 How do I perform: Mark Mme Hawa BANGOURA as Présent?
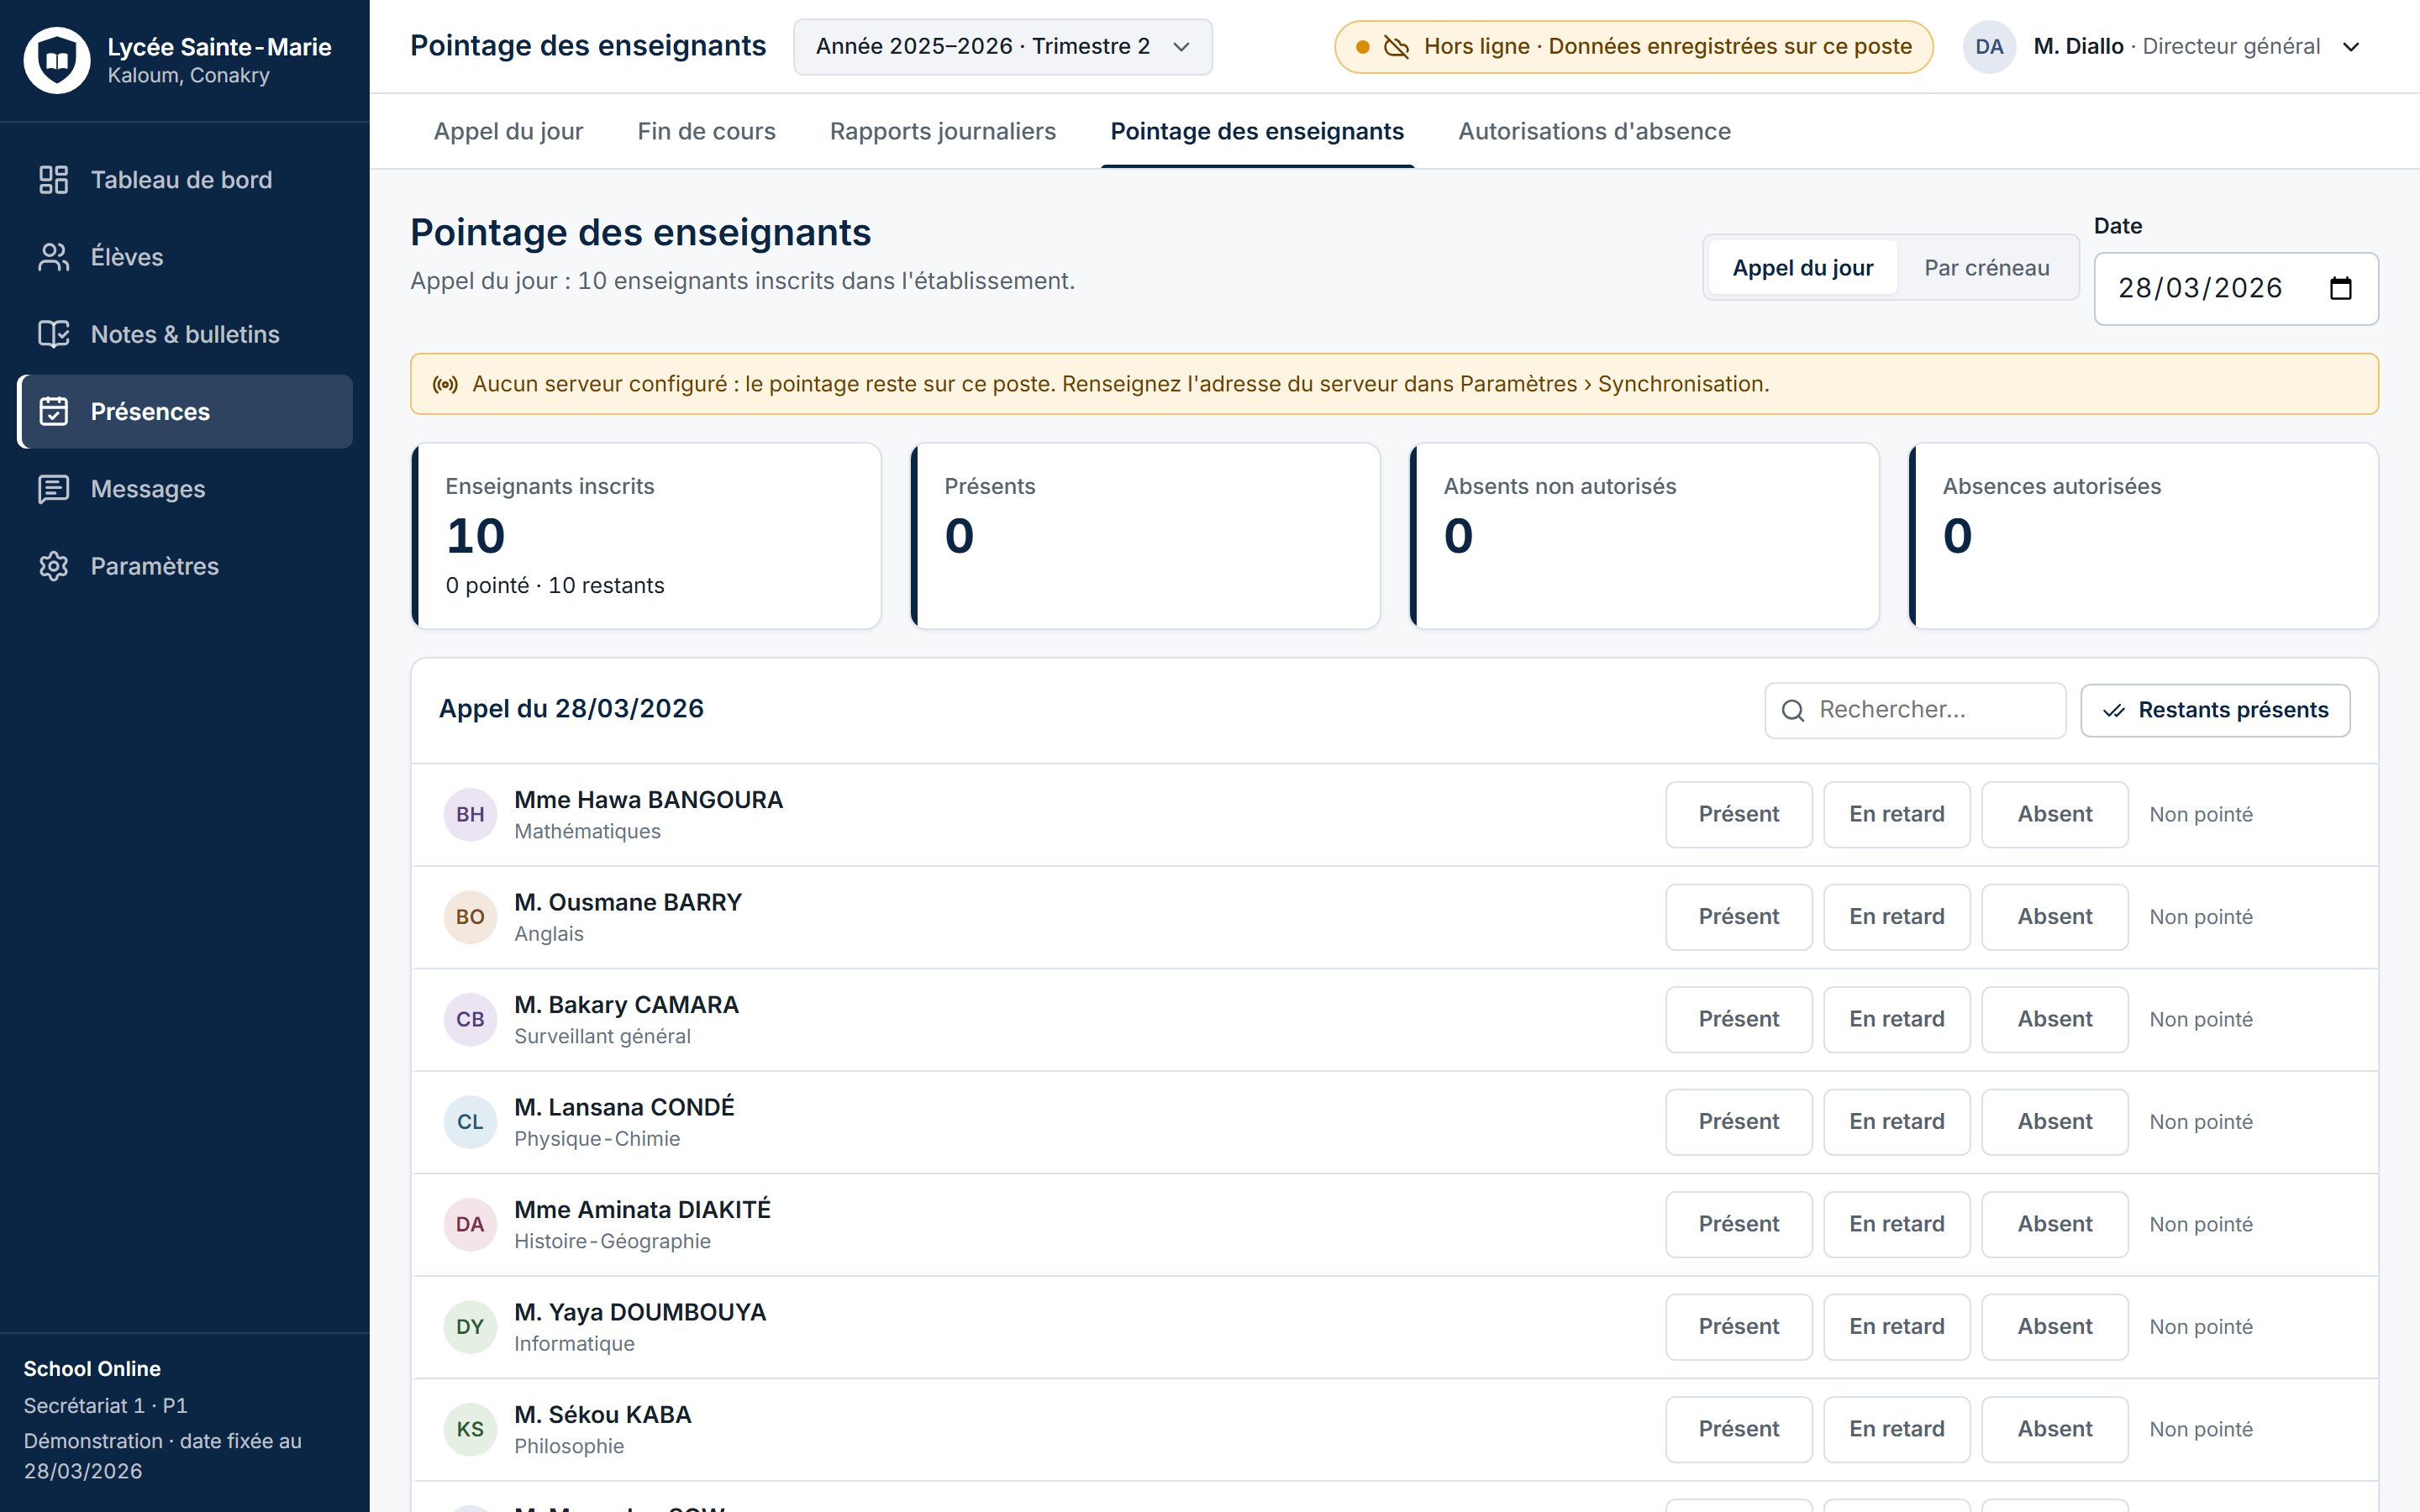(x=1738, y=814)
